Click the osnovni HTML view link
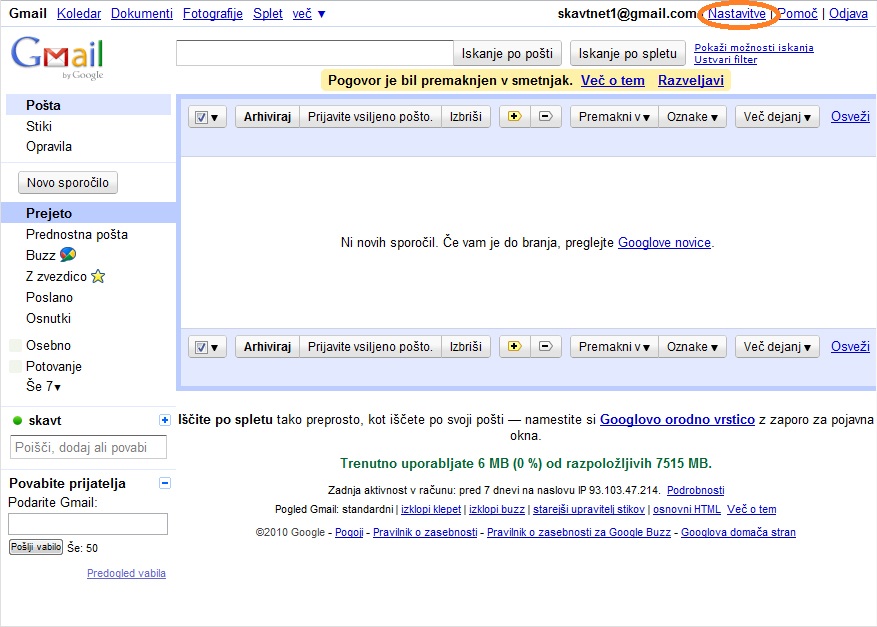This screenshot has height=627, width=877. [x=686, y=509]
